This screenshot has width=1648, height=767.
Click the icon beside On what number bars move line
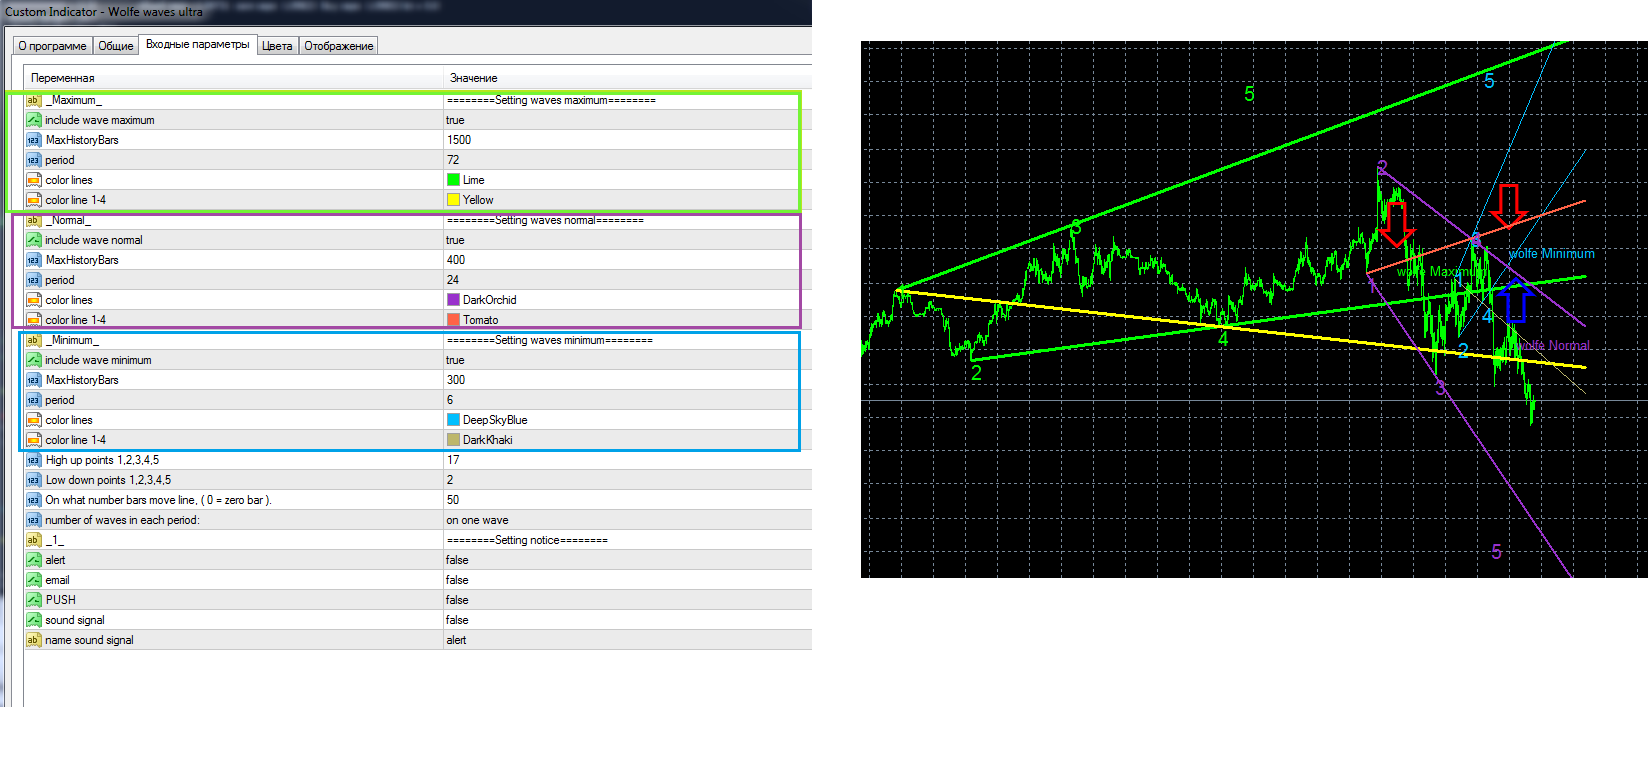click(x=33, y=500)
